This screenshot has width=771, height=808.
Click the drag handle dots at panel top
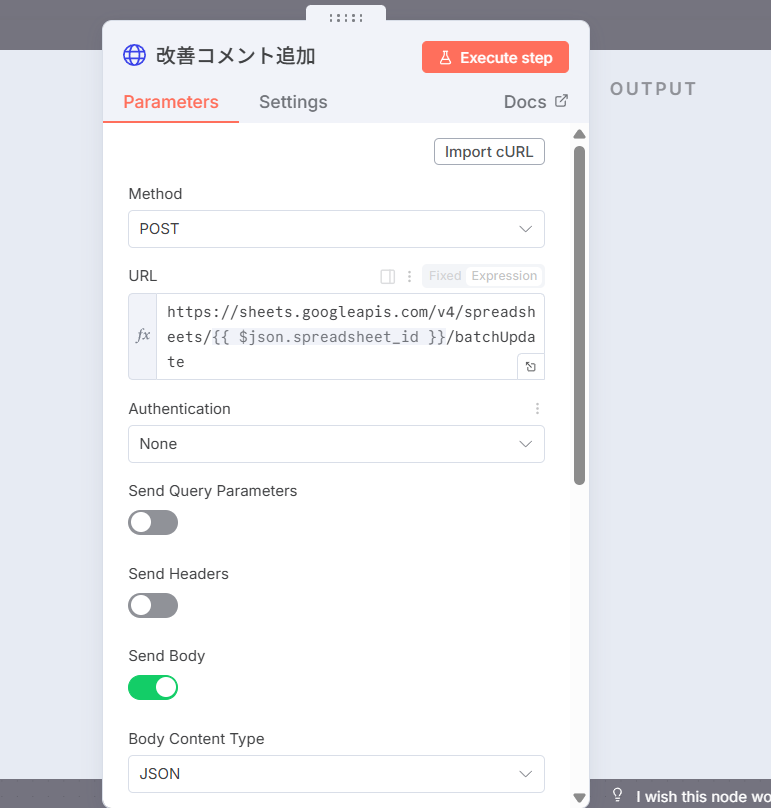[x=345, y=17]
